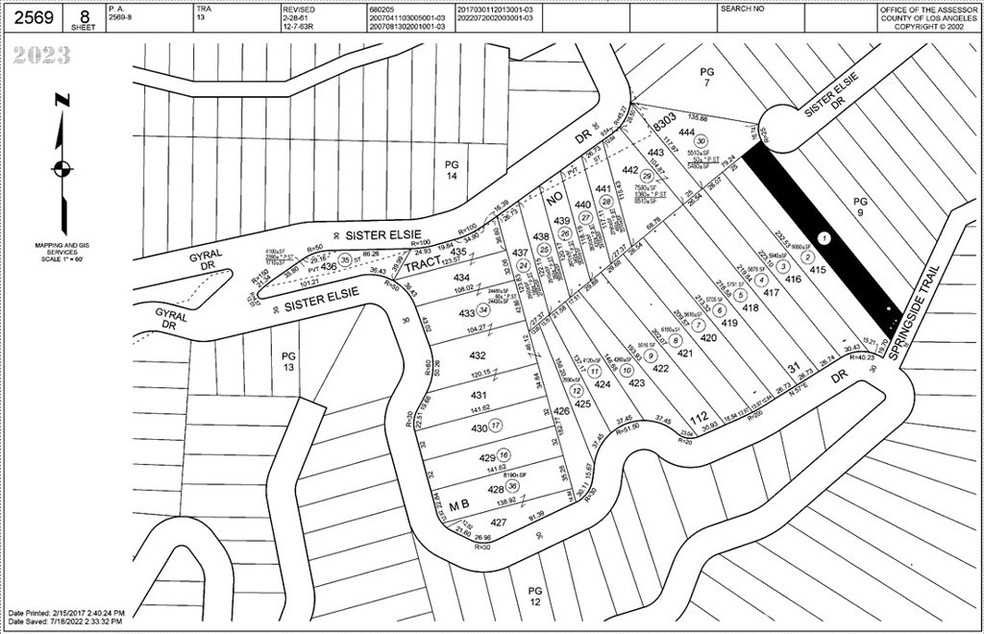The height and width of the screenshot is (634, 984).
Task: Select the PG 14 page reference label
Action: coord(450,169)
